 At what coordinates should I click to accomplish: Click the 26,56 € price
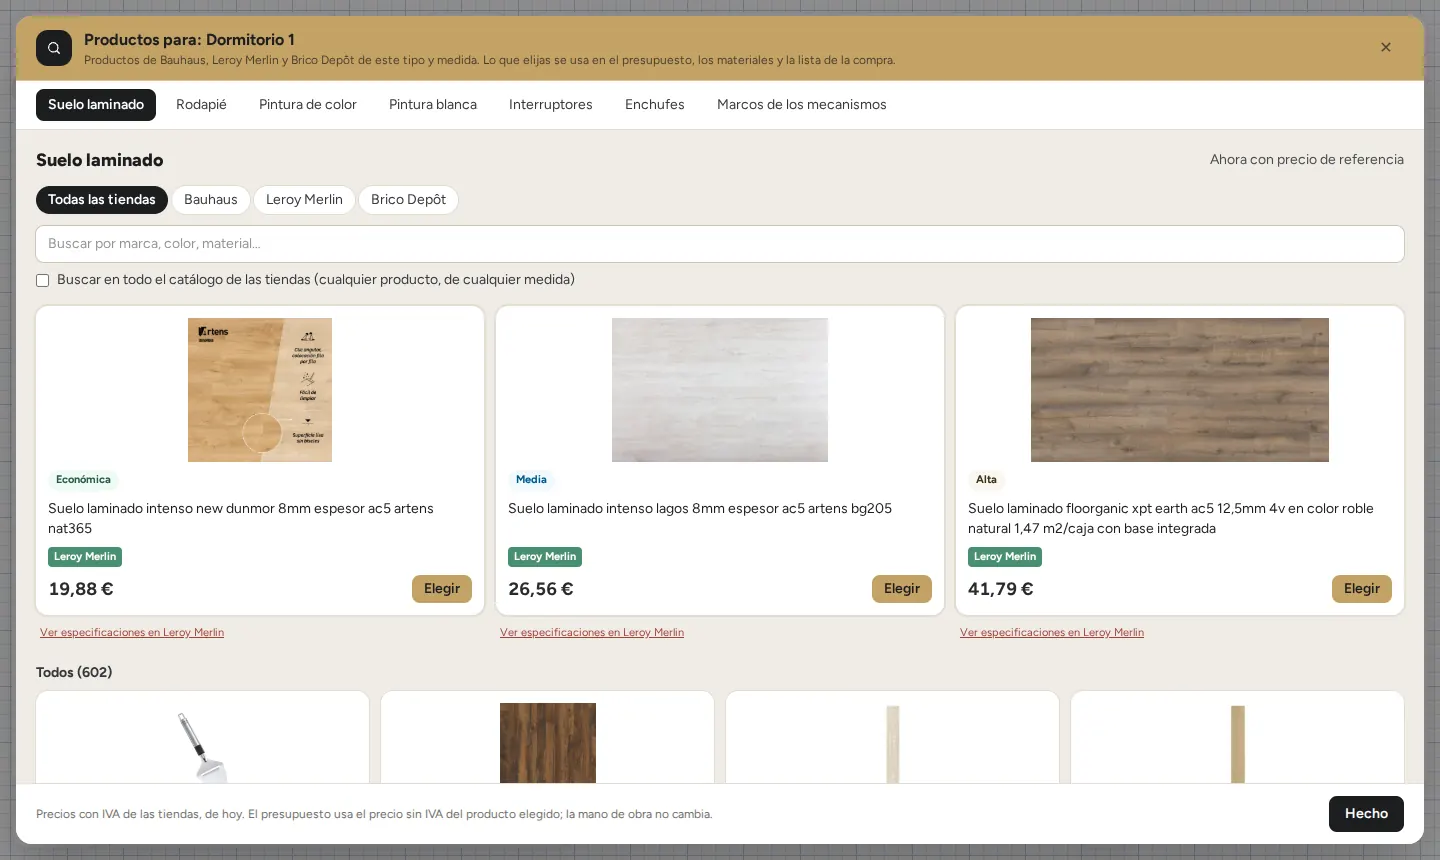(541, 590)
